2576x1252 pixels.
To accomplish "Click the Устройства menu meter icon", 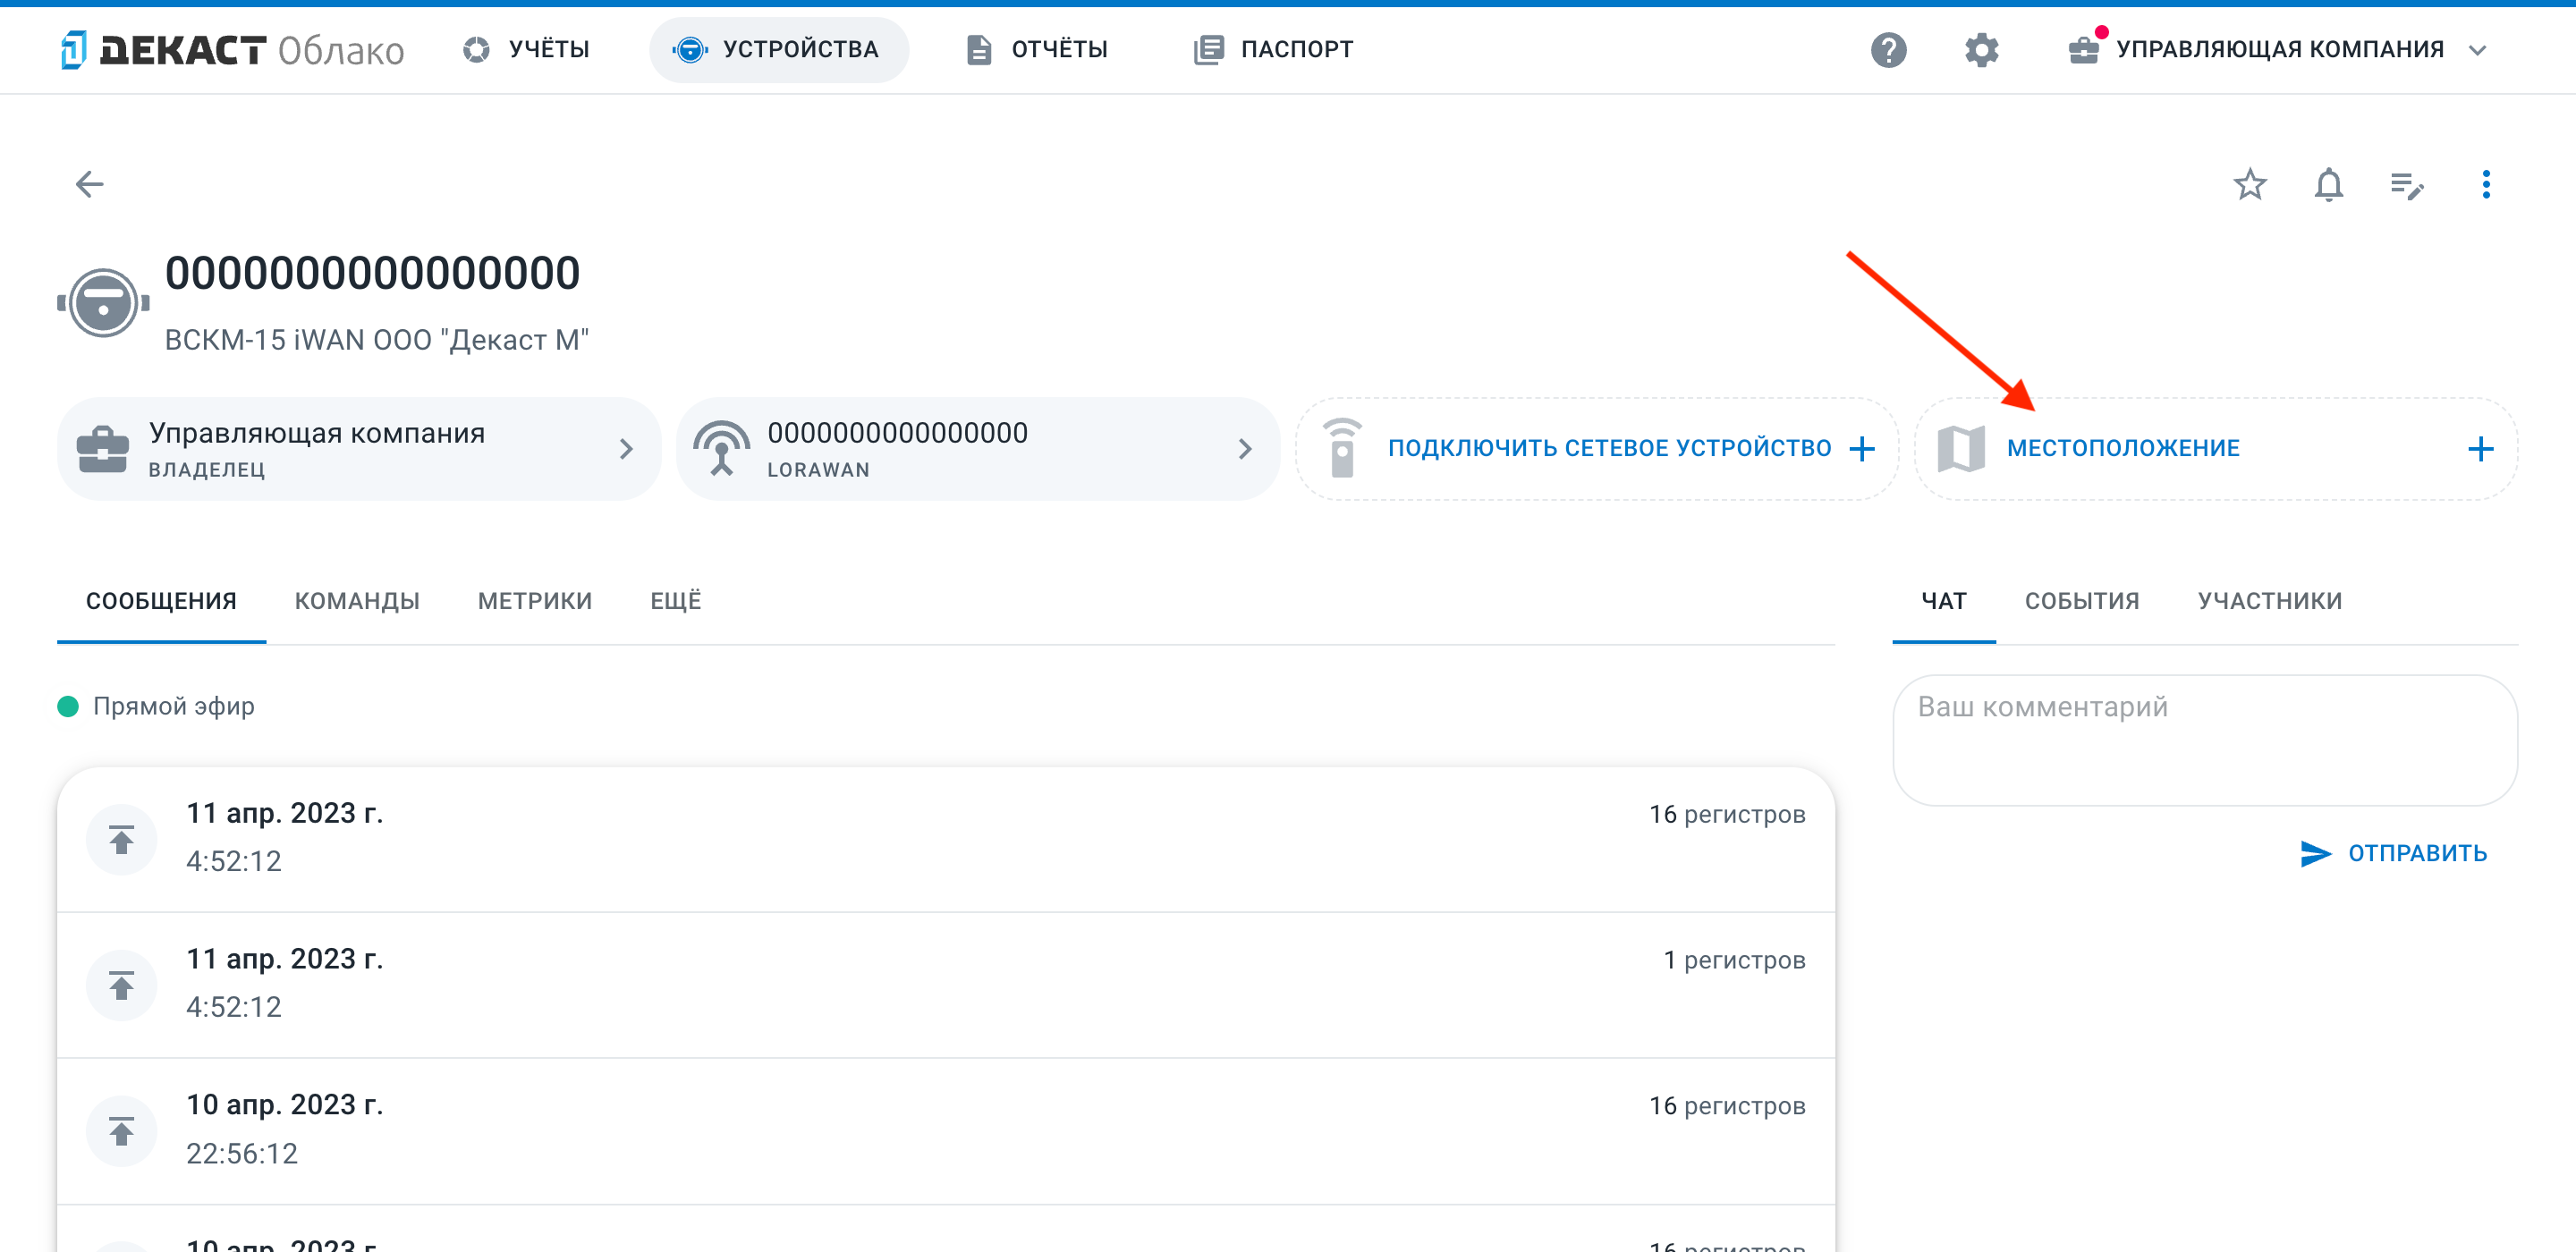I will (x=690, y=49).
